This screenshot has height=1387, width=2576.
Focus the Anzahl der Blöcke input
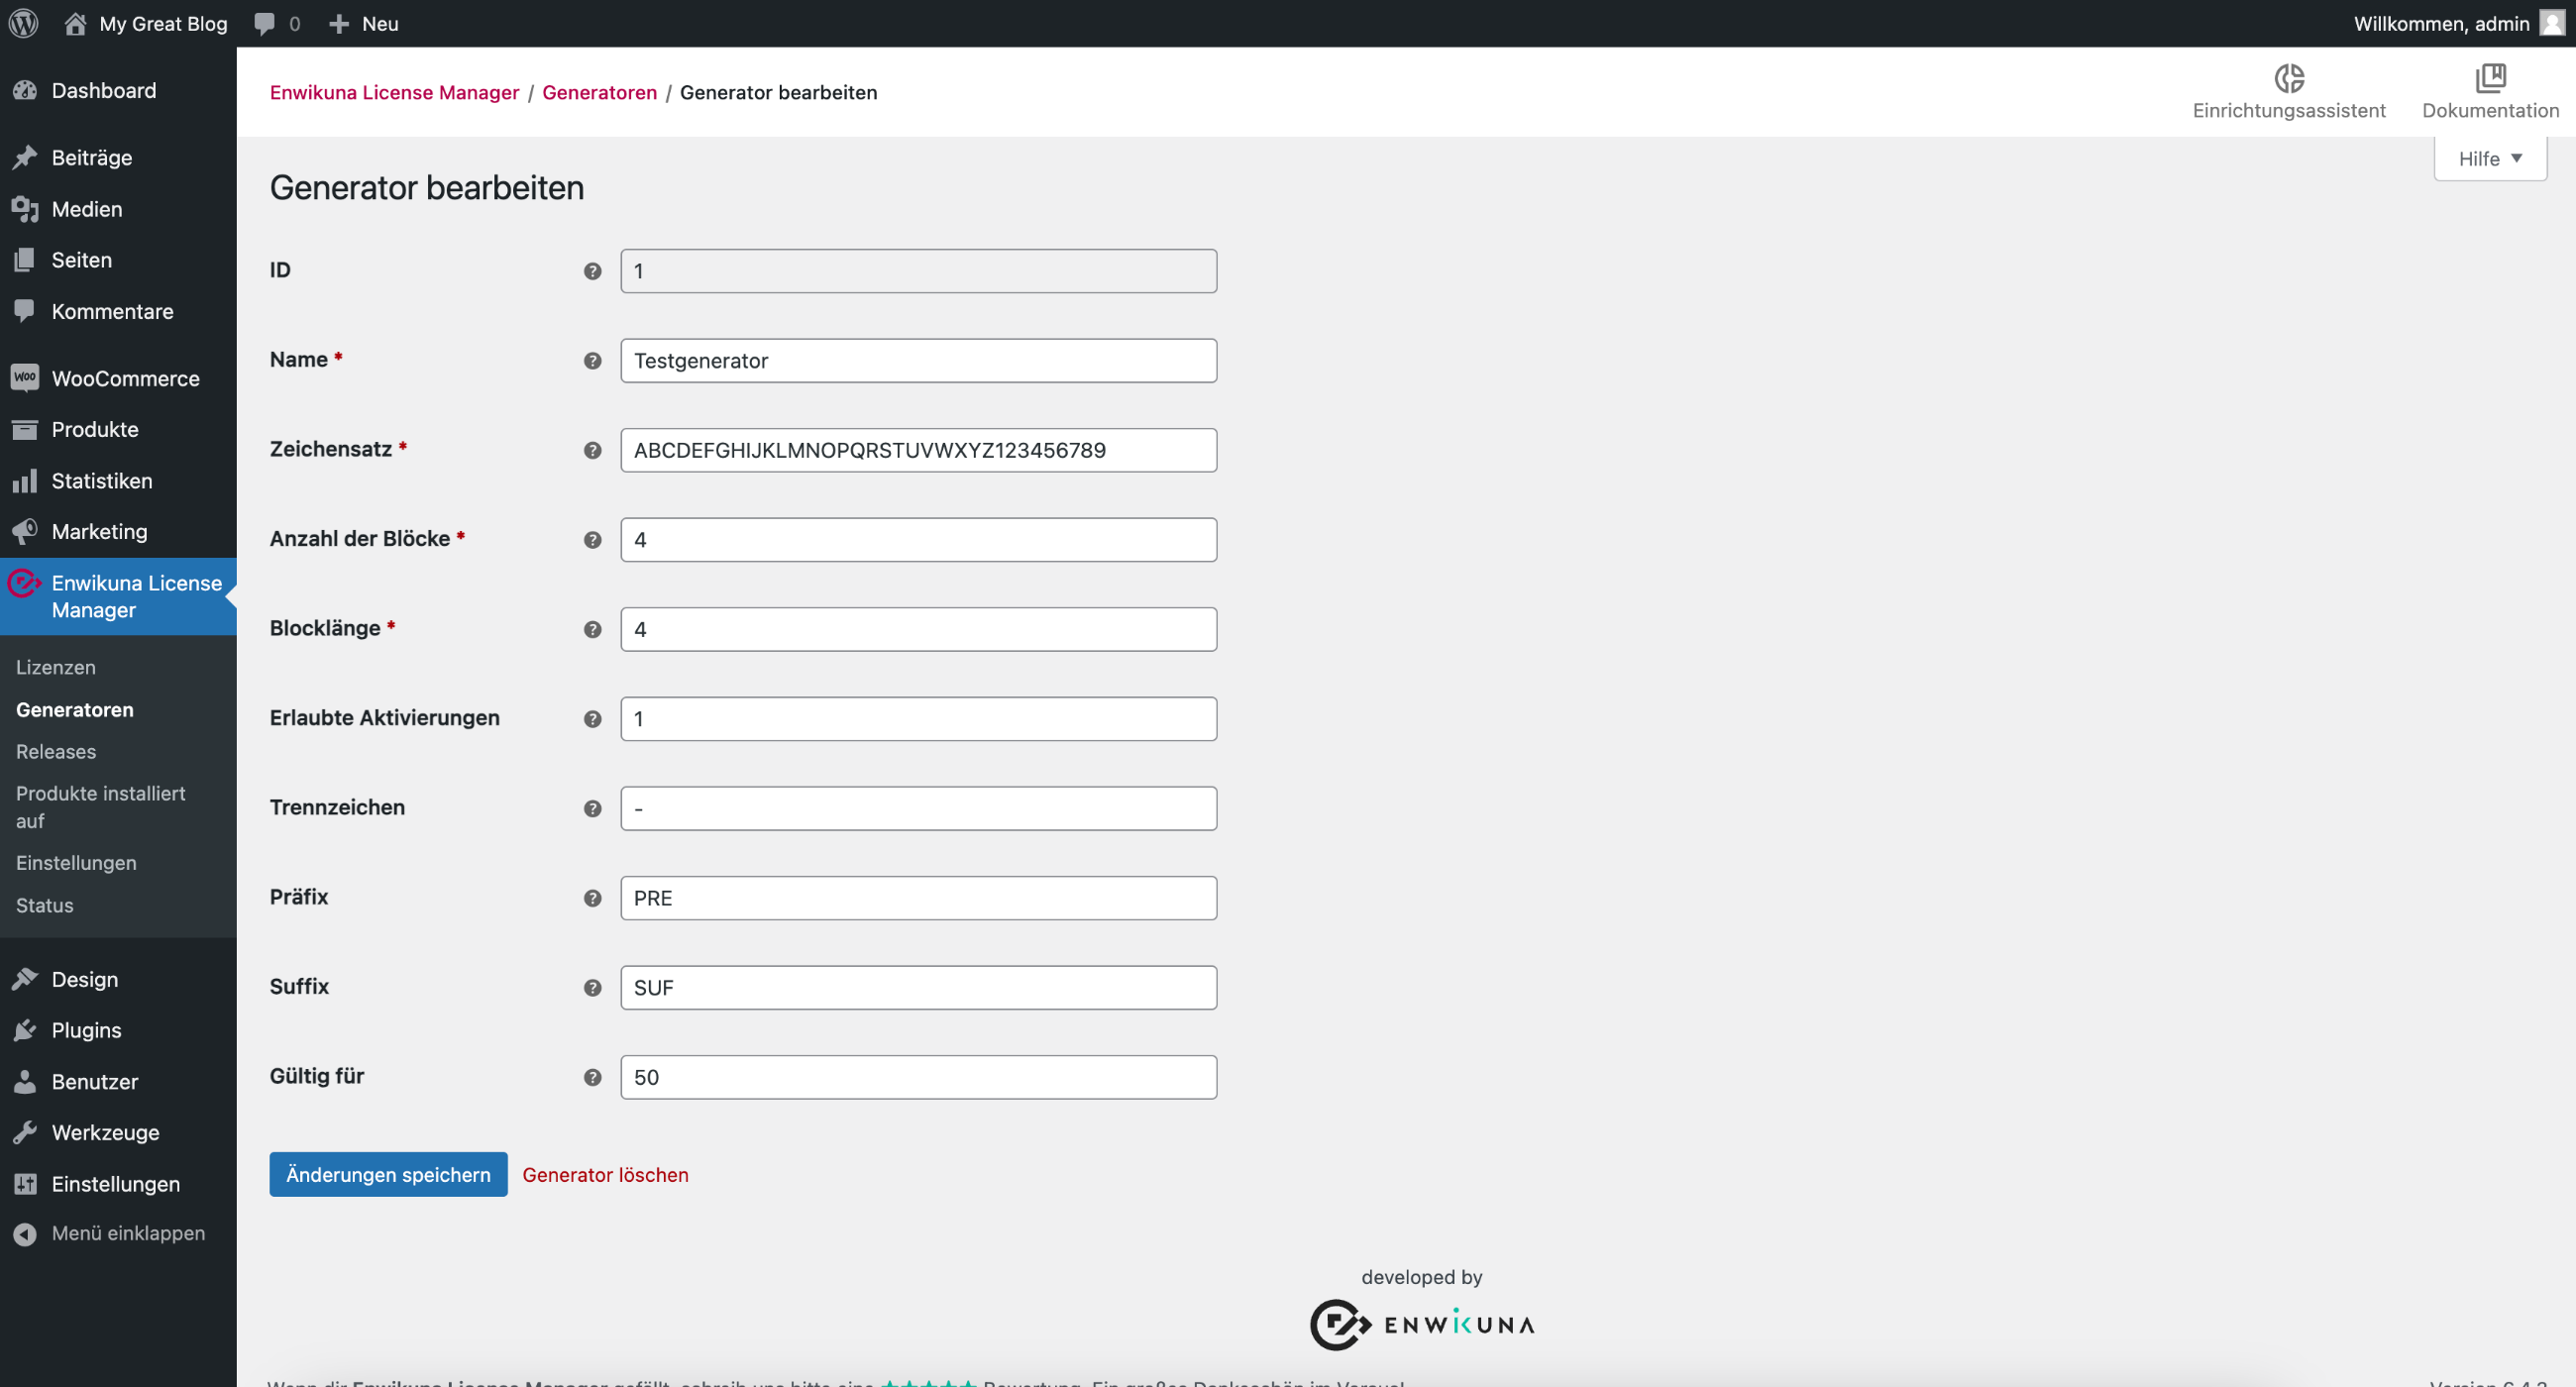[918, 540]
